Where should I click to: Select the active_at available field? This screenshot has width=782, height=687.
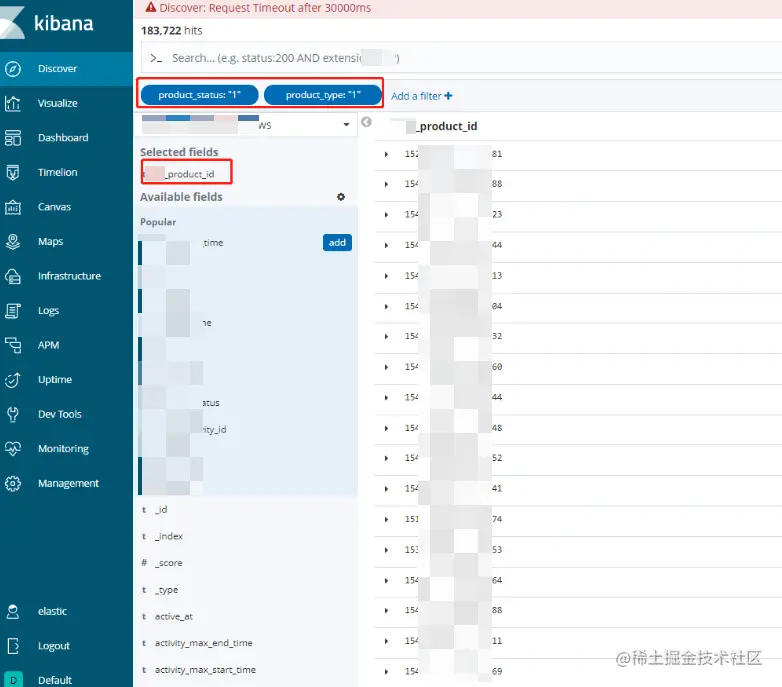click(x=174, y=617)
